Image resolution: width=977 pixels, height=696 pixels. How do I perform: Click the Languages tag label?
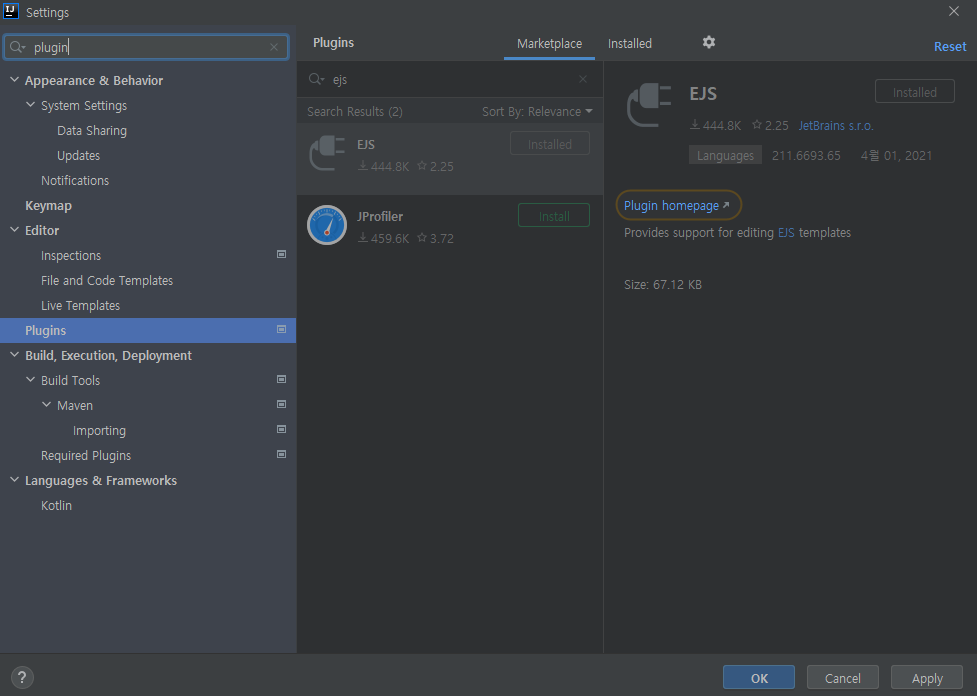725,155
